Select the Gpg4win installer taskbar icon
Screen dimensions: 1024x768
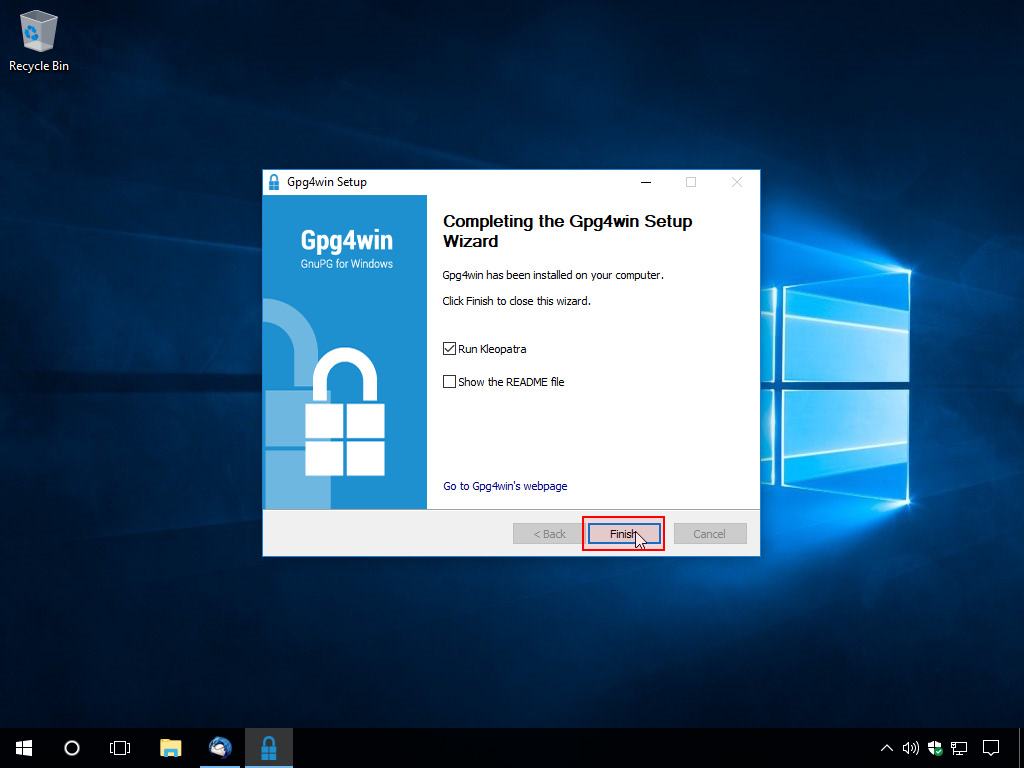point(269,747)
